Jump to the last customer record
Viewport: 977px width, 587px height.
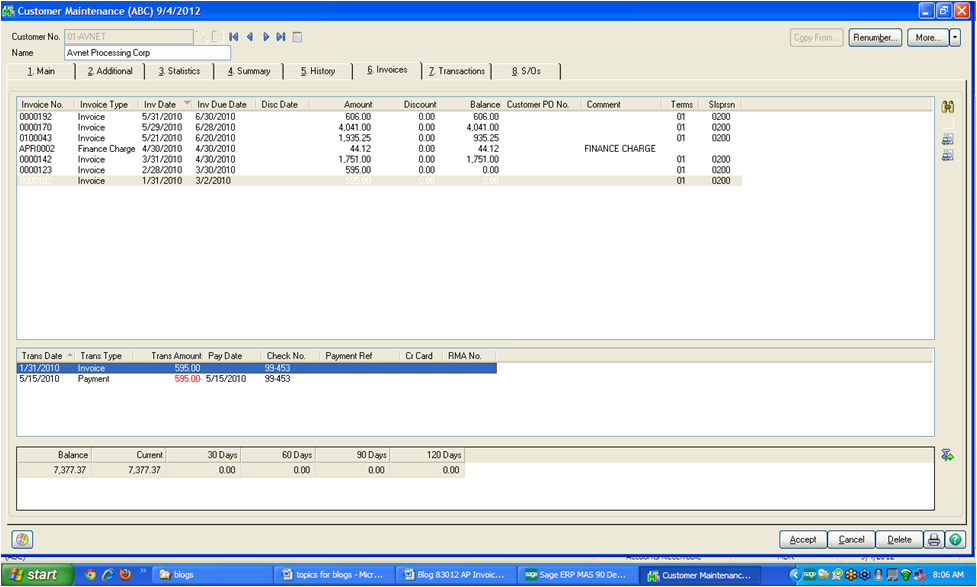[x=281, y=37]
